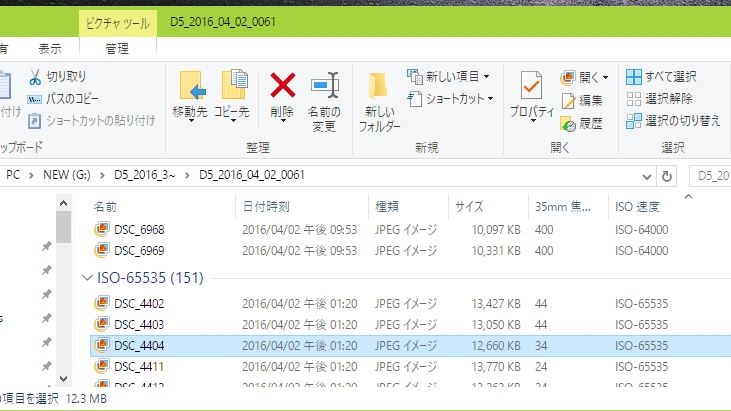The height and width of the screenshot is (411, 731).
Task: Click the DSC_6968 file icon
Action: pyautogui.click(x=102, y=229)
